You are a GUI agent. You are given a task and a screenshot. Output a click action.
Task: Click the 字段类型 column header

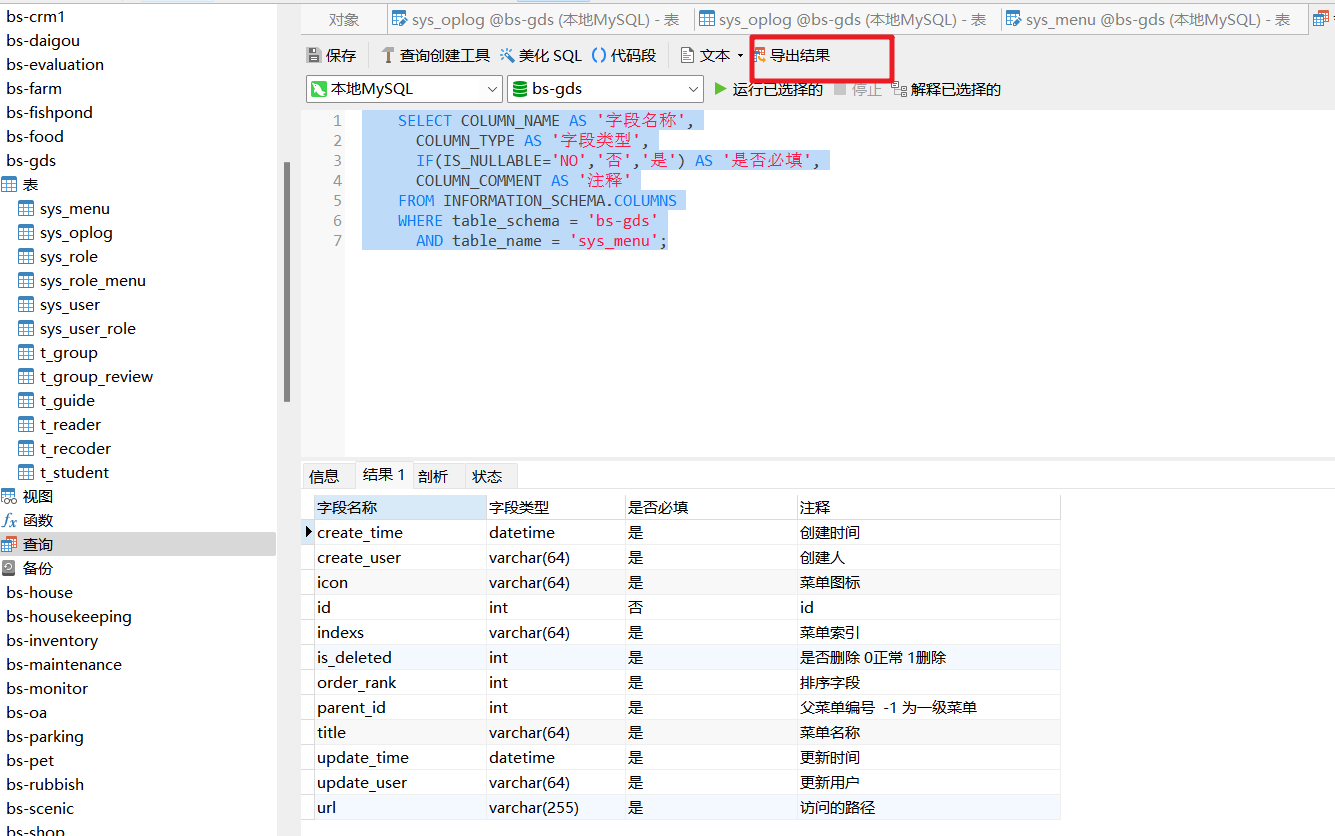(x=555, y=507)
